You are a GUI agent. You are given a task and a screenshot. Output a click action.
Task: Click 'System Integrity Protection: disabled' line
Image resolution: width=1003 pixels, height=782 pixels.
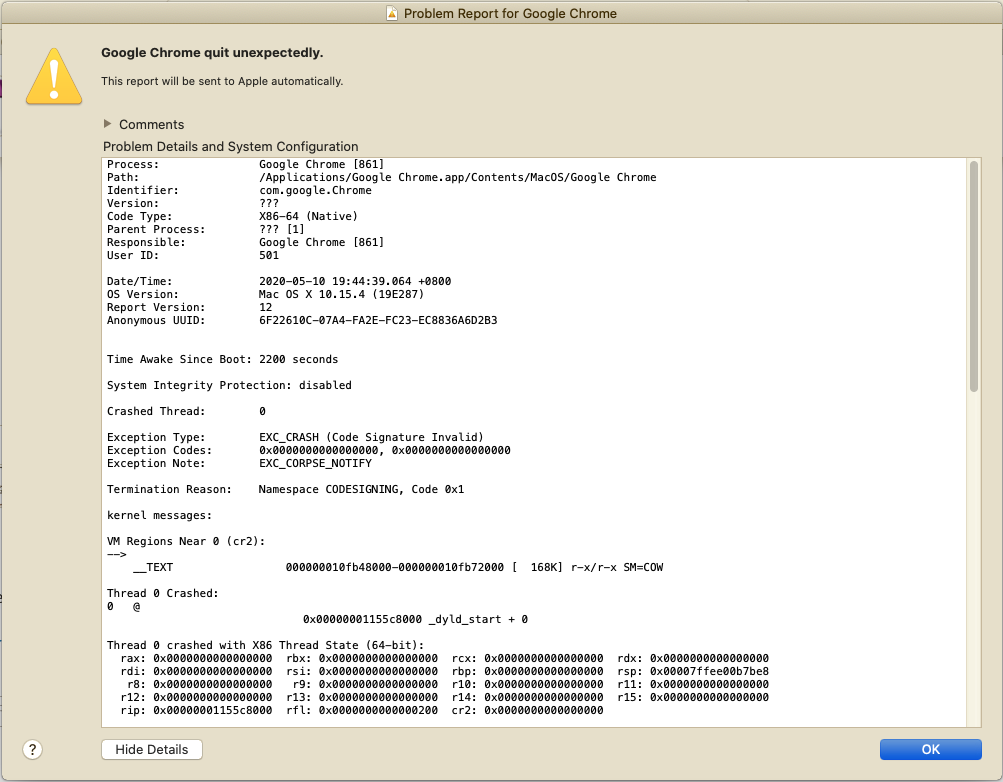[229, 386]
